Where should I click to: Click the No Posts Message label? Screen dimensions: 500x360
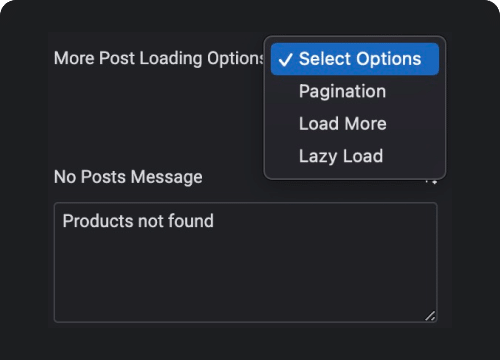click(x=128, y=177)
